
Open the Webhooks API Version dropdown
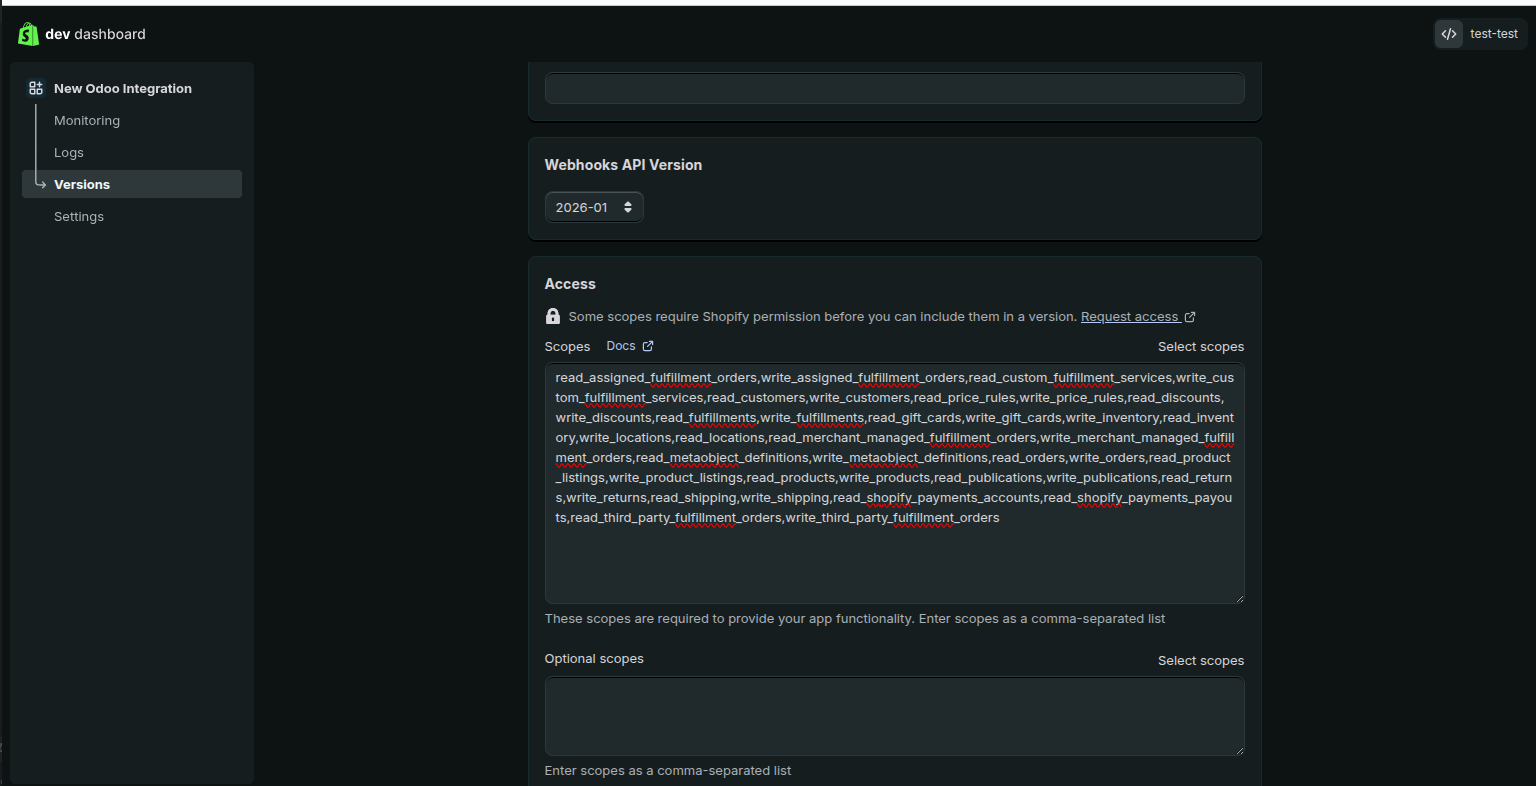[x=594, y=206]
